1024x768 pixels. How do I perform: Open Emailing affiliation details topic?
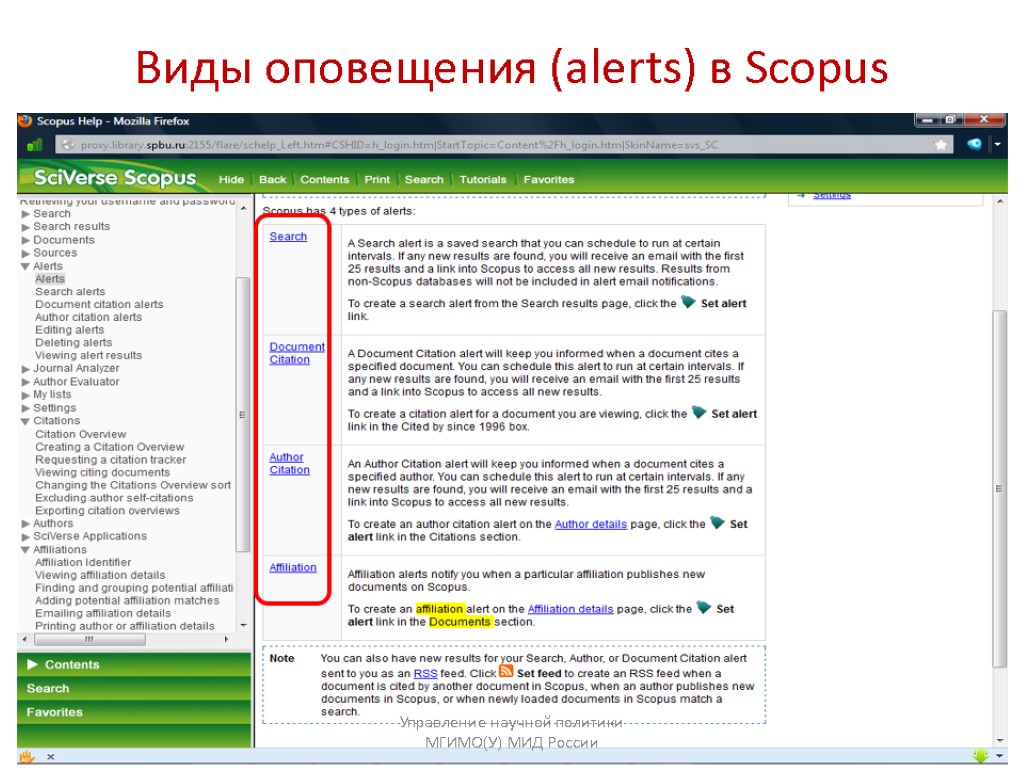click(103, 613)
